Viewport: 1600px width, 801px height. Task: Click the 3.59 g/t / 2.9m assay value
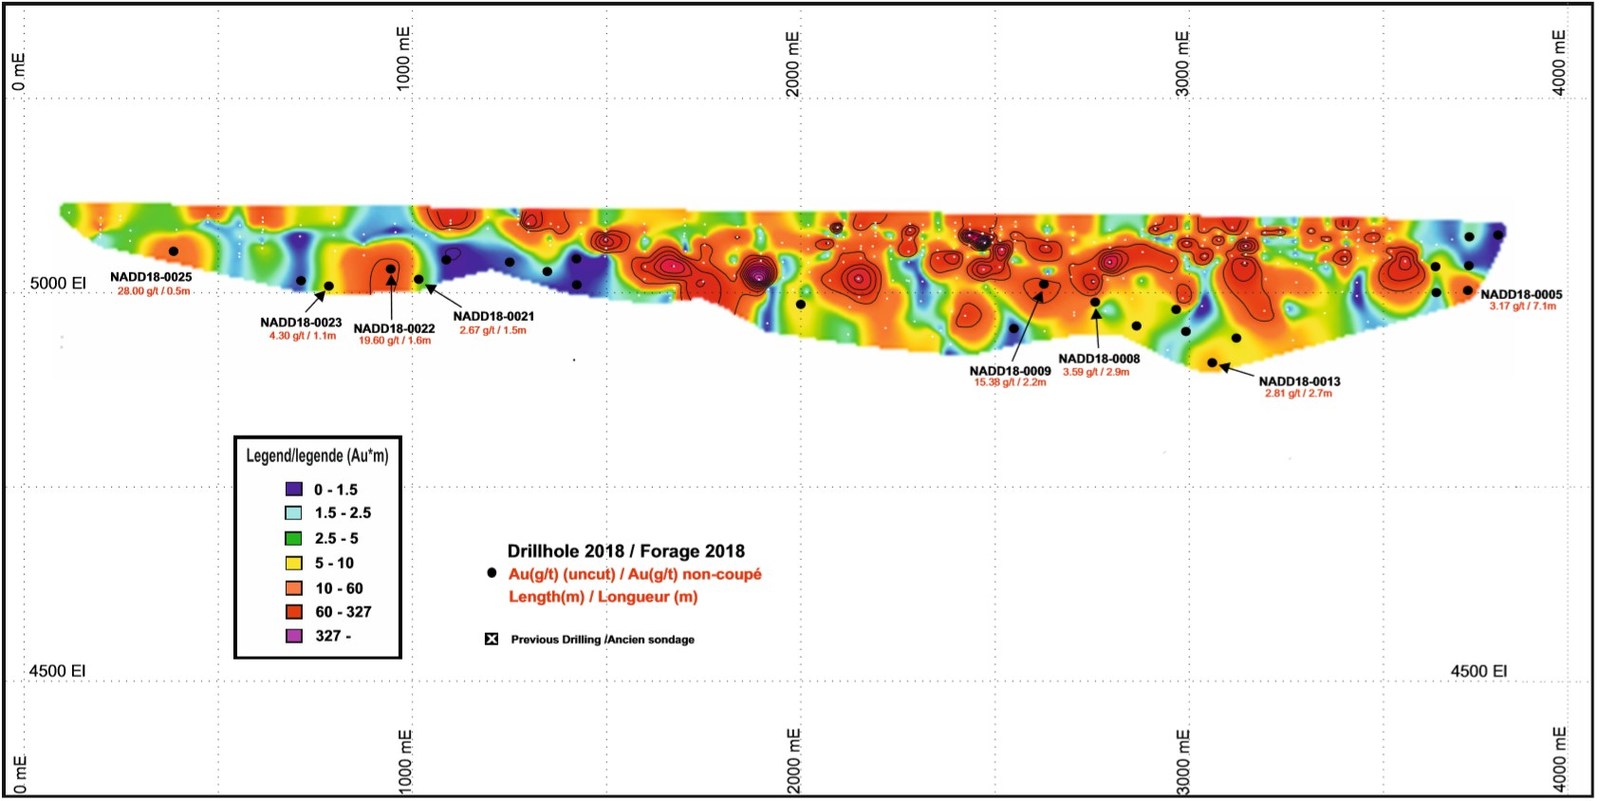pos(1096,372)
